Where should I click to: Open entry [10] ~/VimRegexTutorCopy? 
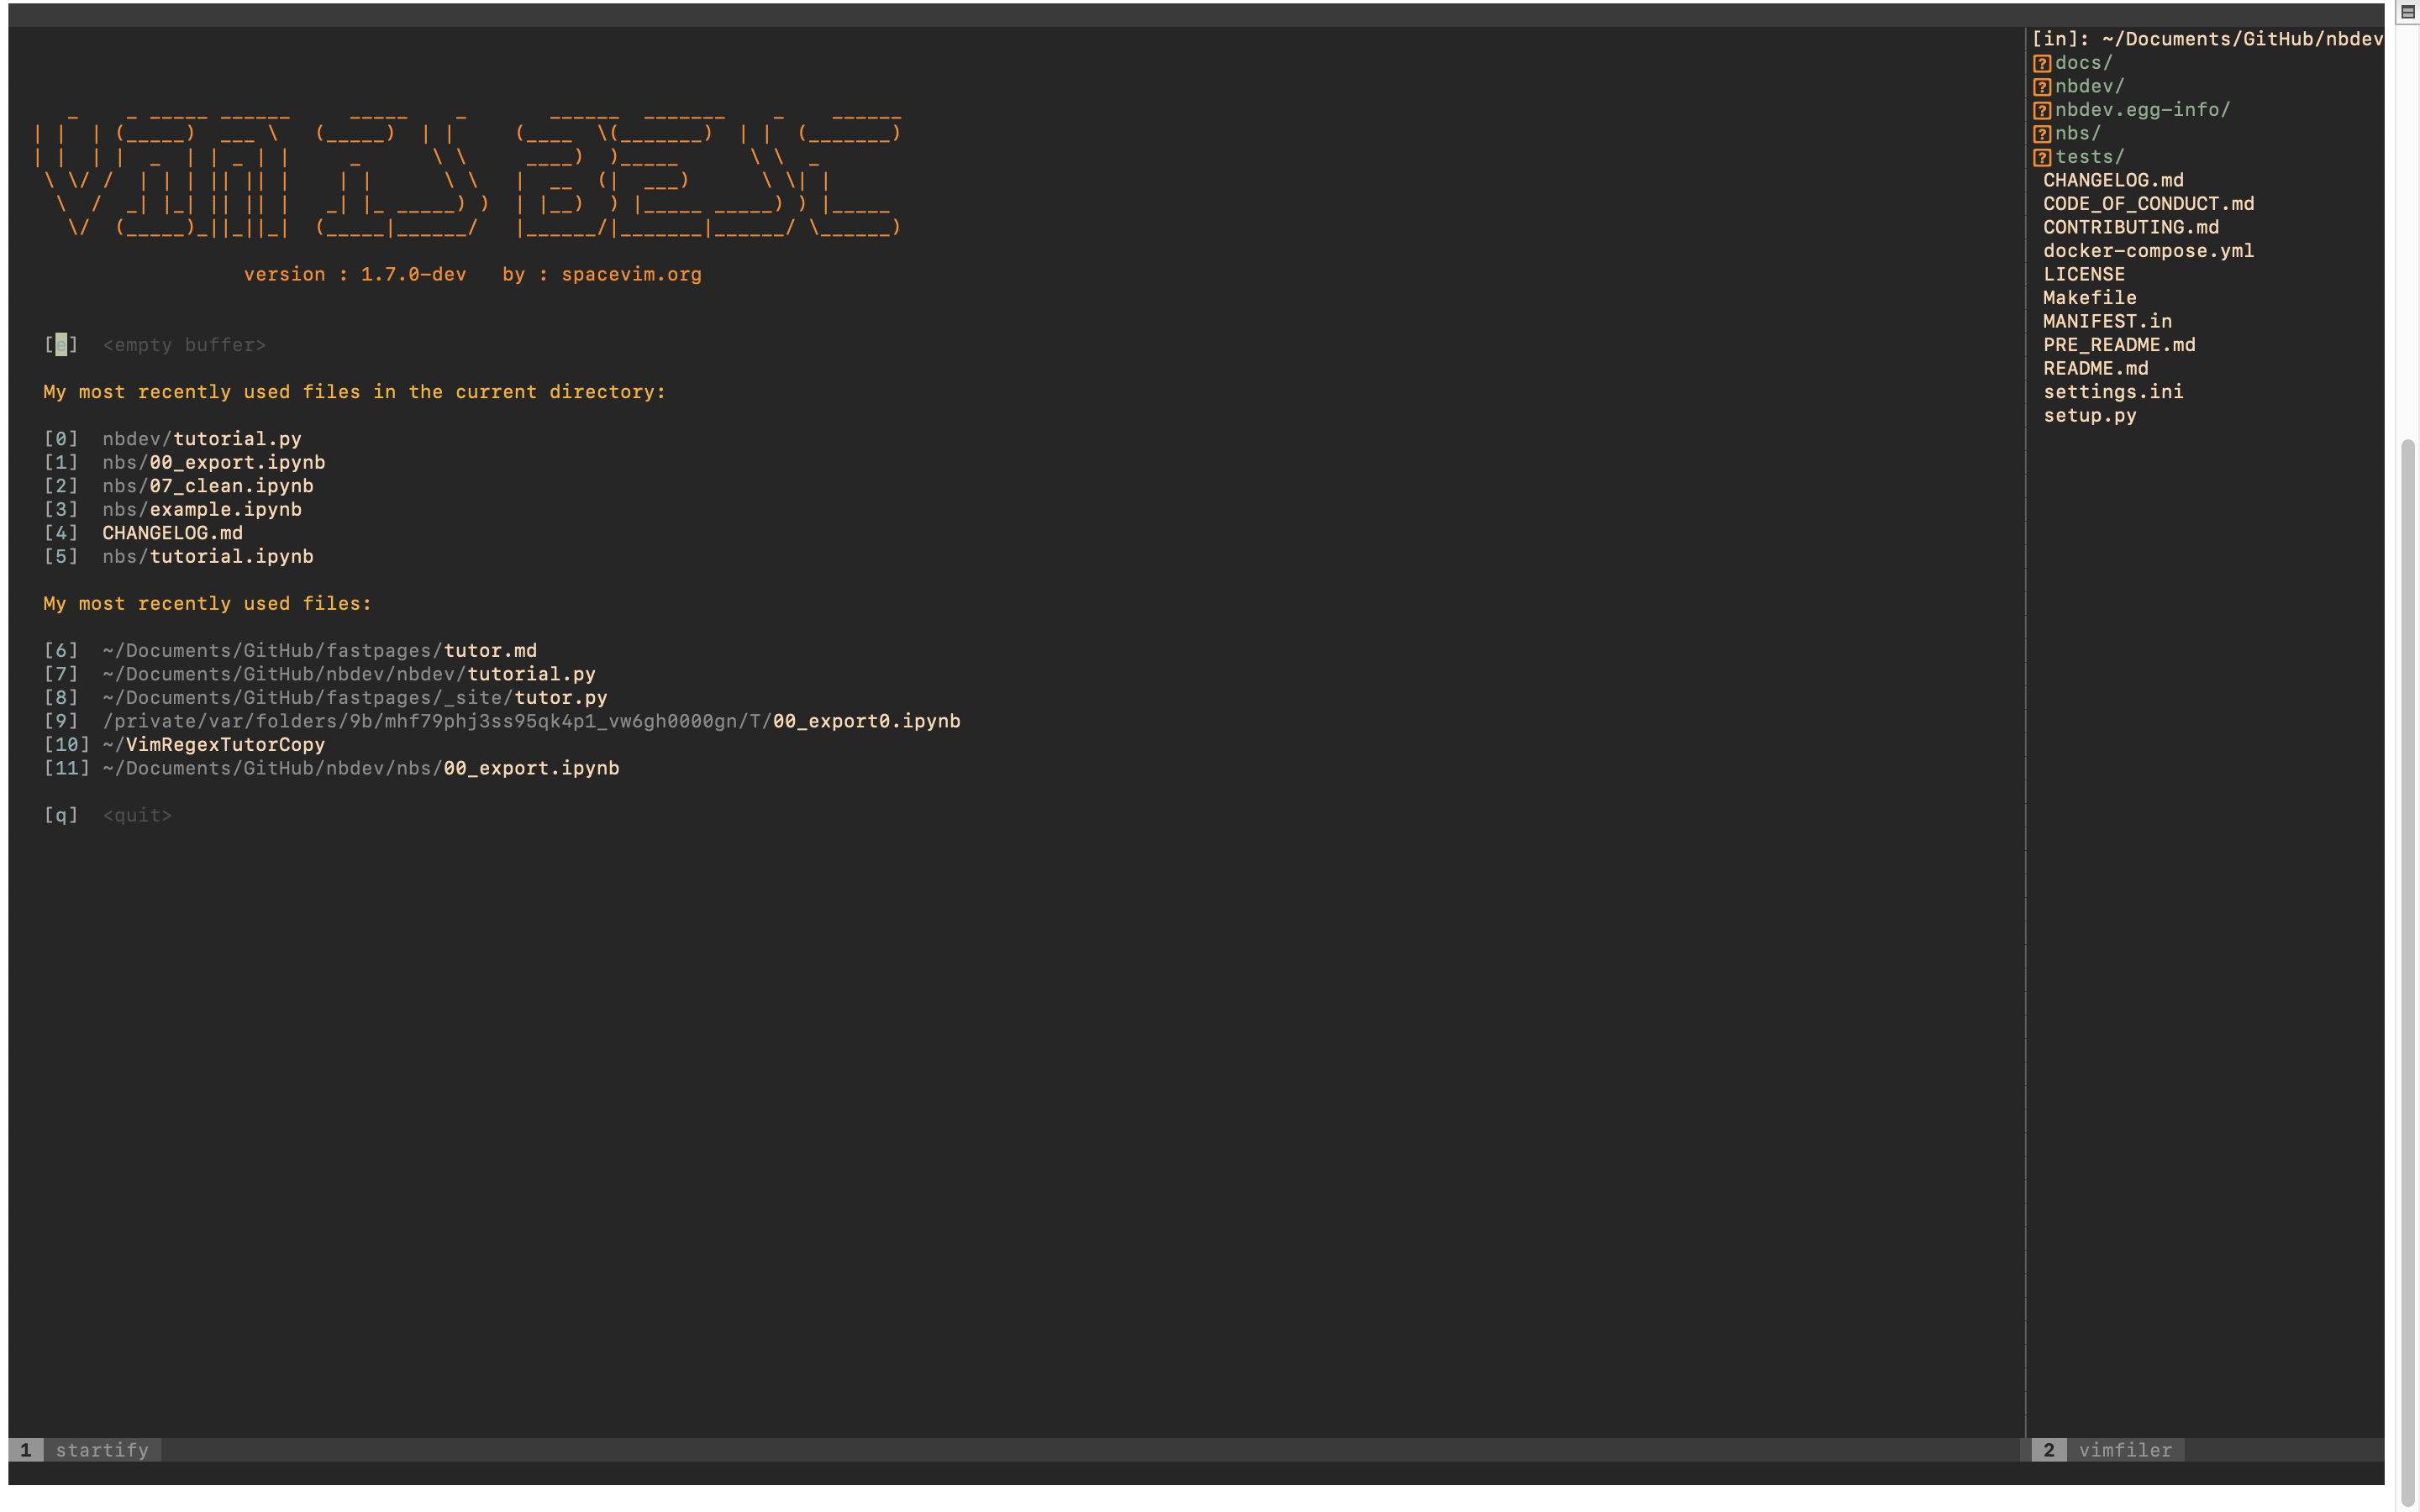(x=185, y=745)
